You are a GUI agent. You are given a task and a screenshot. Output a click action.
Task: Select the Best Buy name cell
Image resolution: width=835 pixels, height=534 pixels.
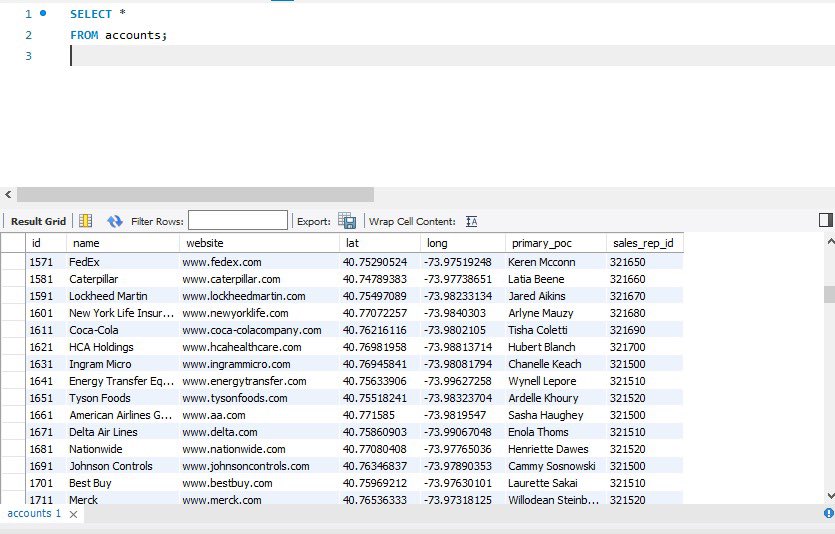[123, 483]
